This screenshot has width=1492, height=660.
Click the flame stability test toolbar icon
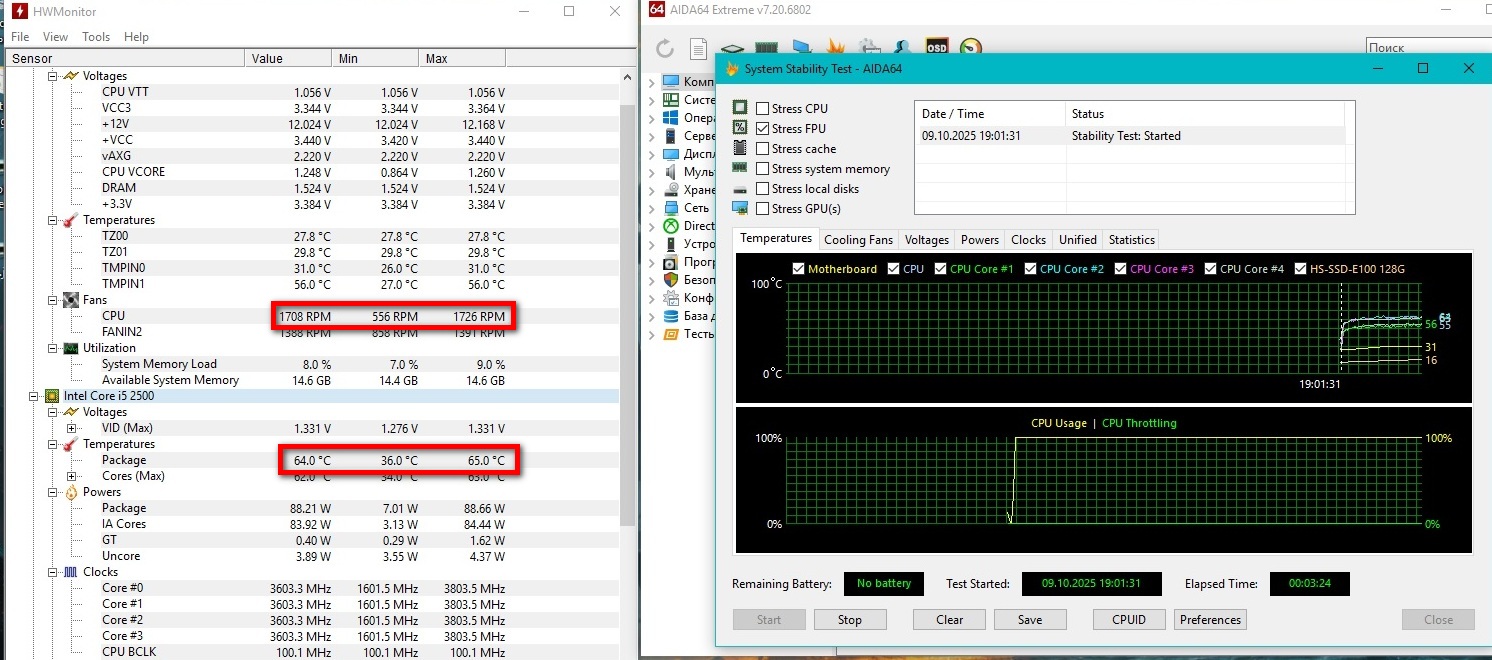coord(835,47)
